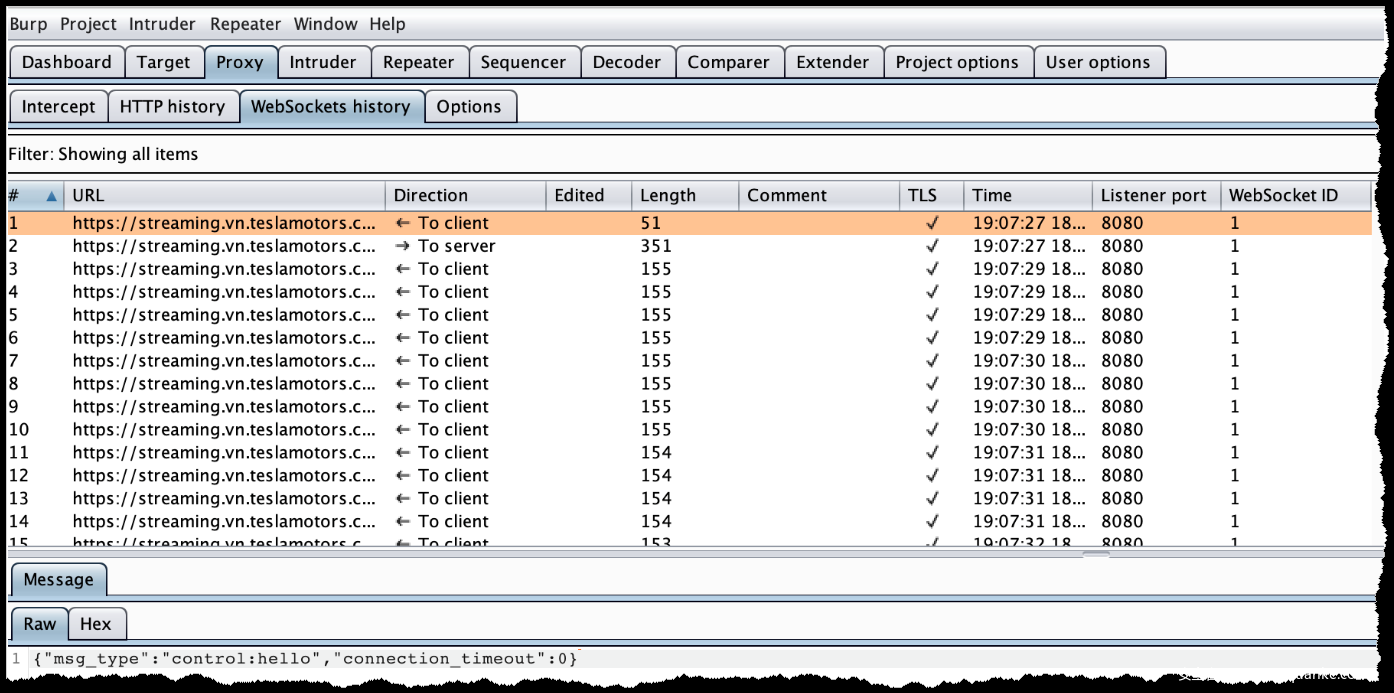Viewport: 1394px width, 693px height.
Task: Select the Intercept sub-tab
Action: 58,107
